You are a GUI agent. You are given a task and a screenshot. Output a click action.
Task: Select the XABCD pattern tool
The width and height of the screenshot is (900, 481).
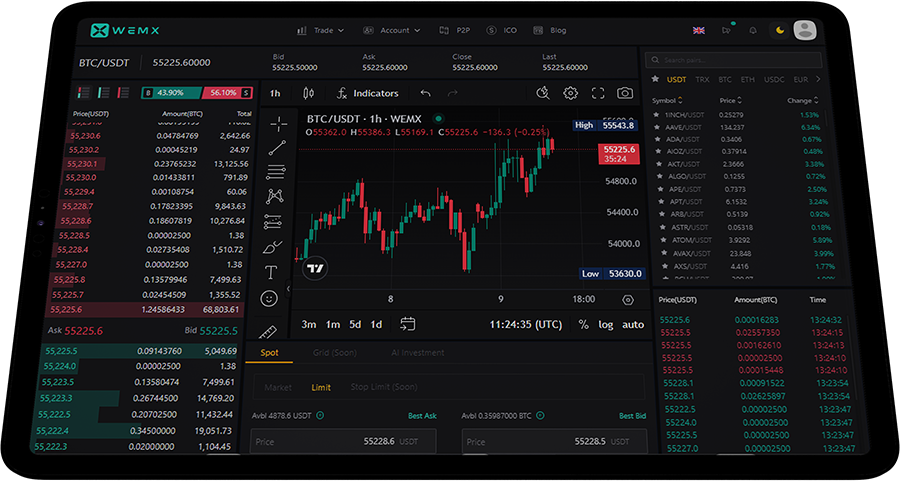click(274, 196)
